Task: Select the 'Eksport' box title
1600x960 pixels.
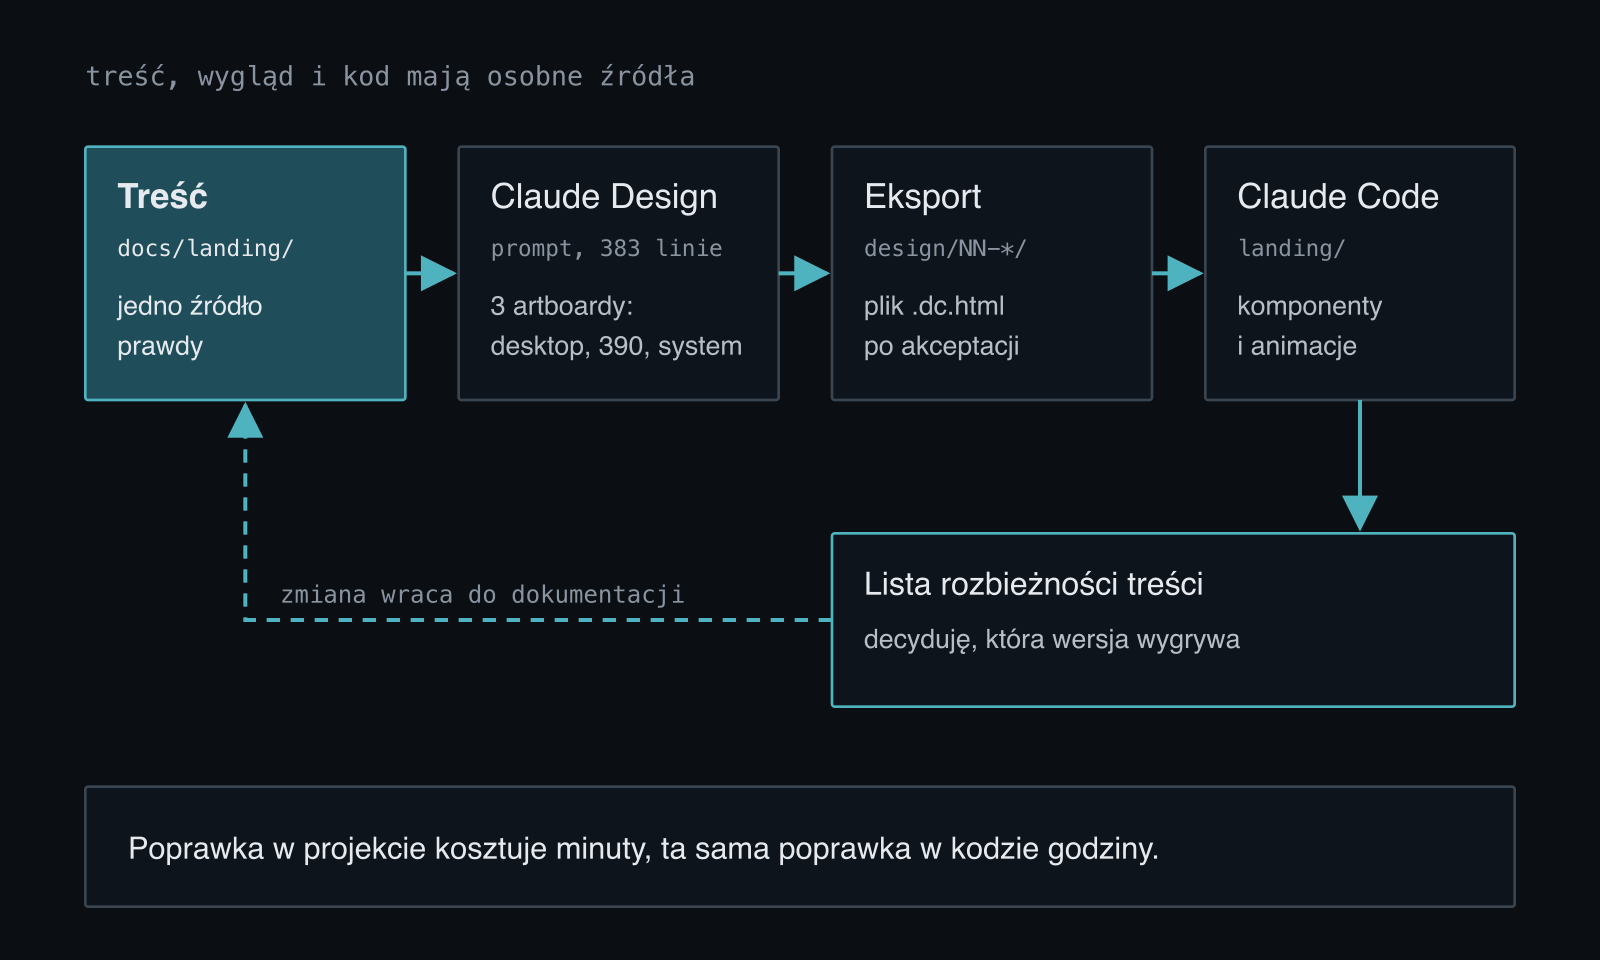Action: point(922,197)
